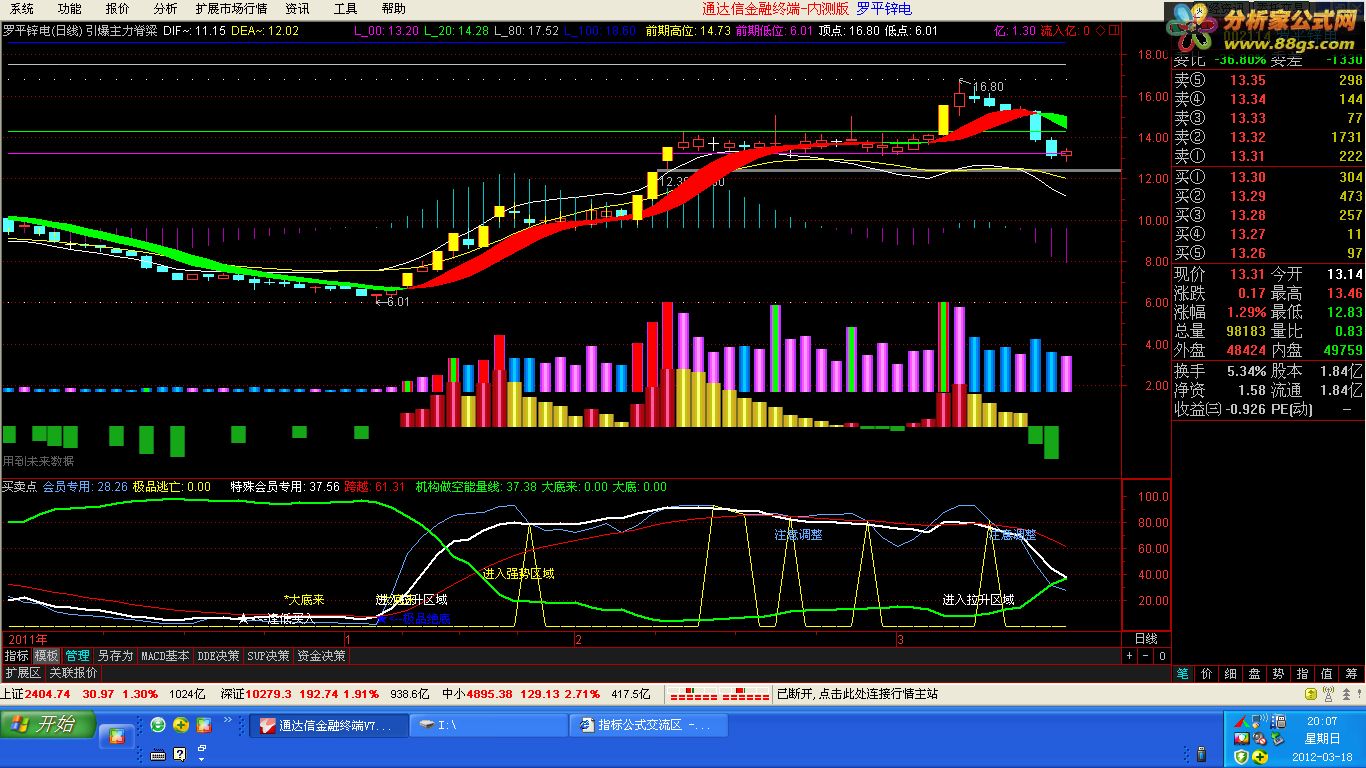Click the green circular quick-launch browser icon

tap(158, 724)
